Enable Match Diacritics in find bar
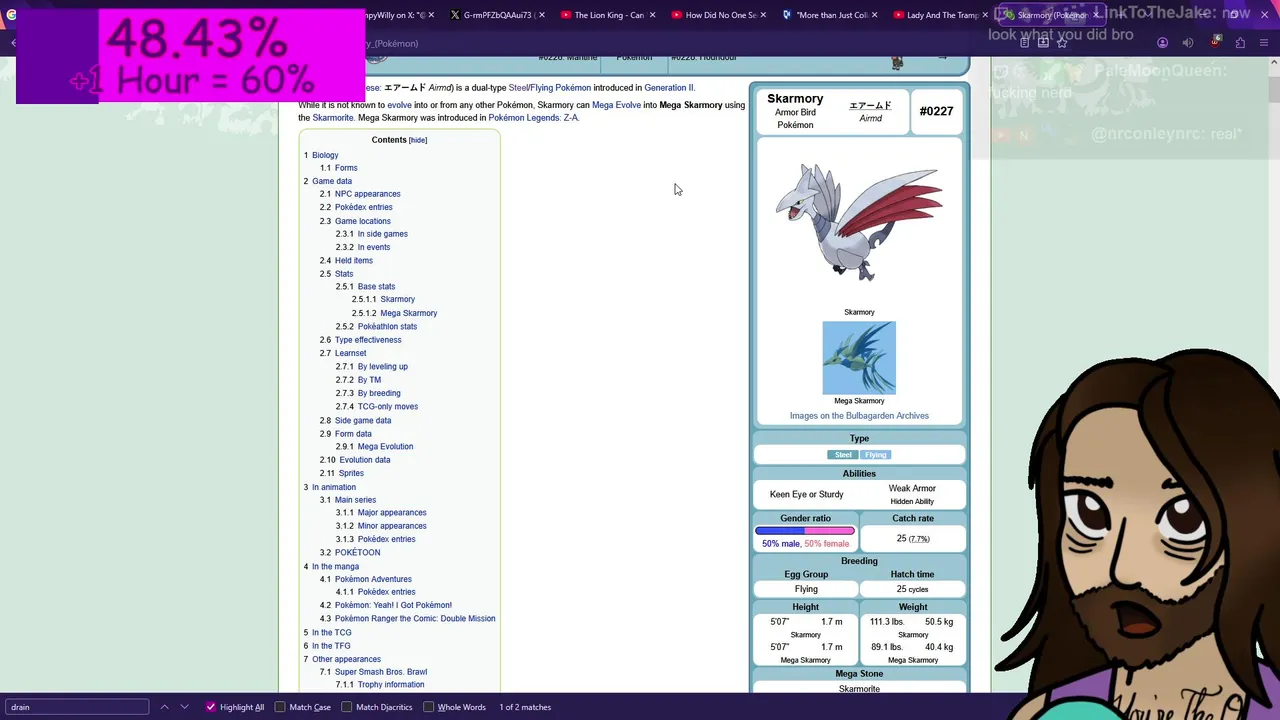Screen dimensions: 1280x720 [x=347, y=707]
